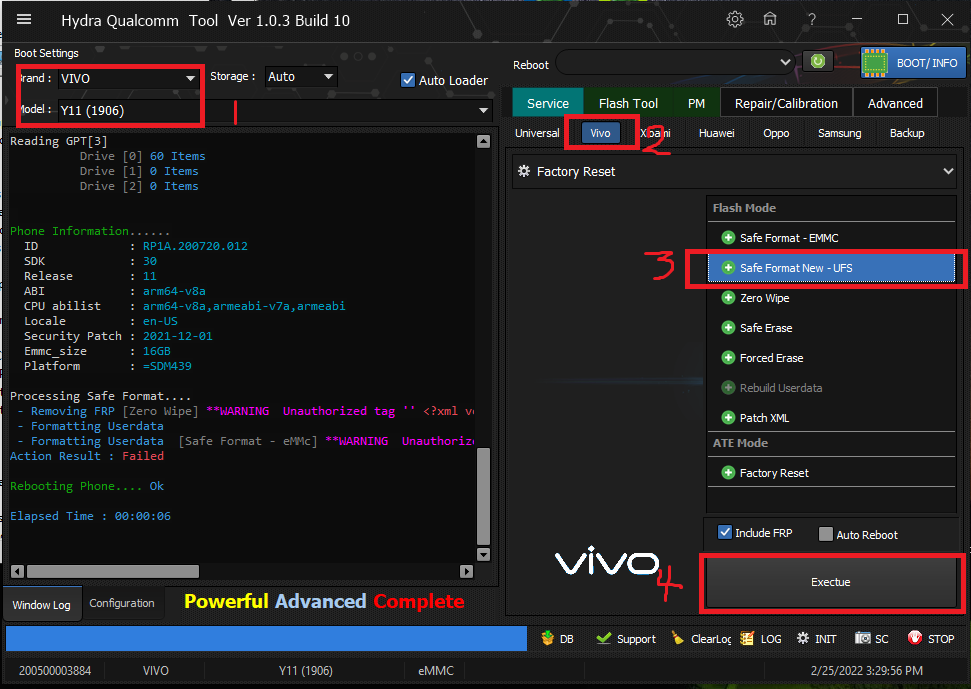Click status bar date and time
This screenshot has height=689, width=971.
pos(866,670)
